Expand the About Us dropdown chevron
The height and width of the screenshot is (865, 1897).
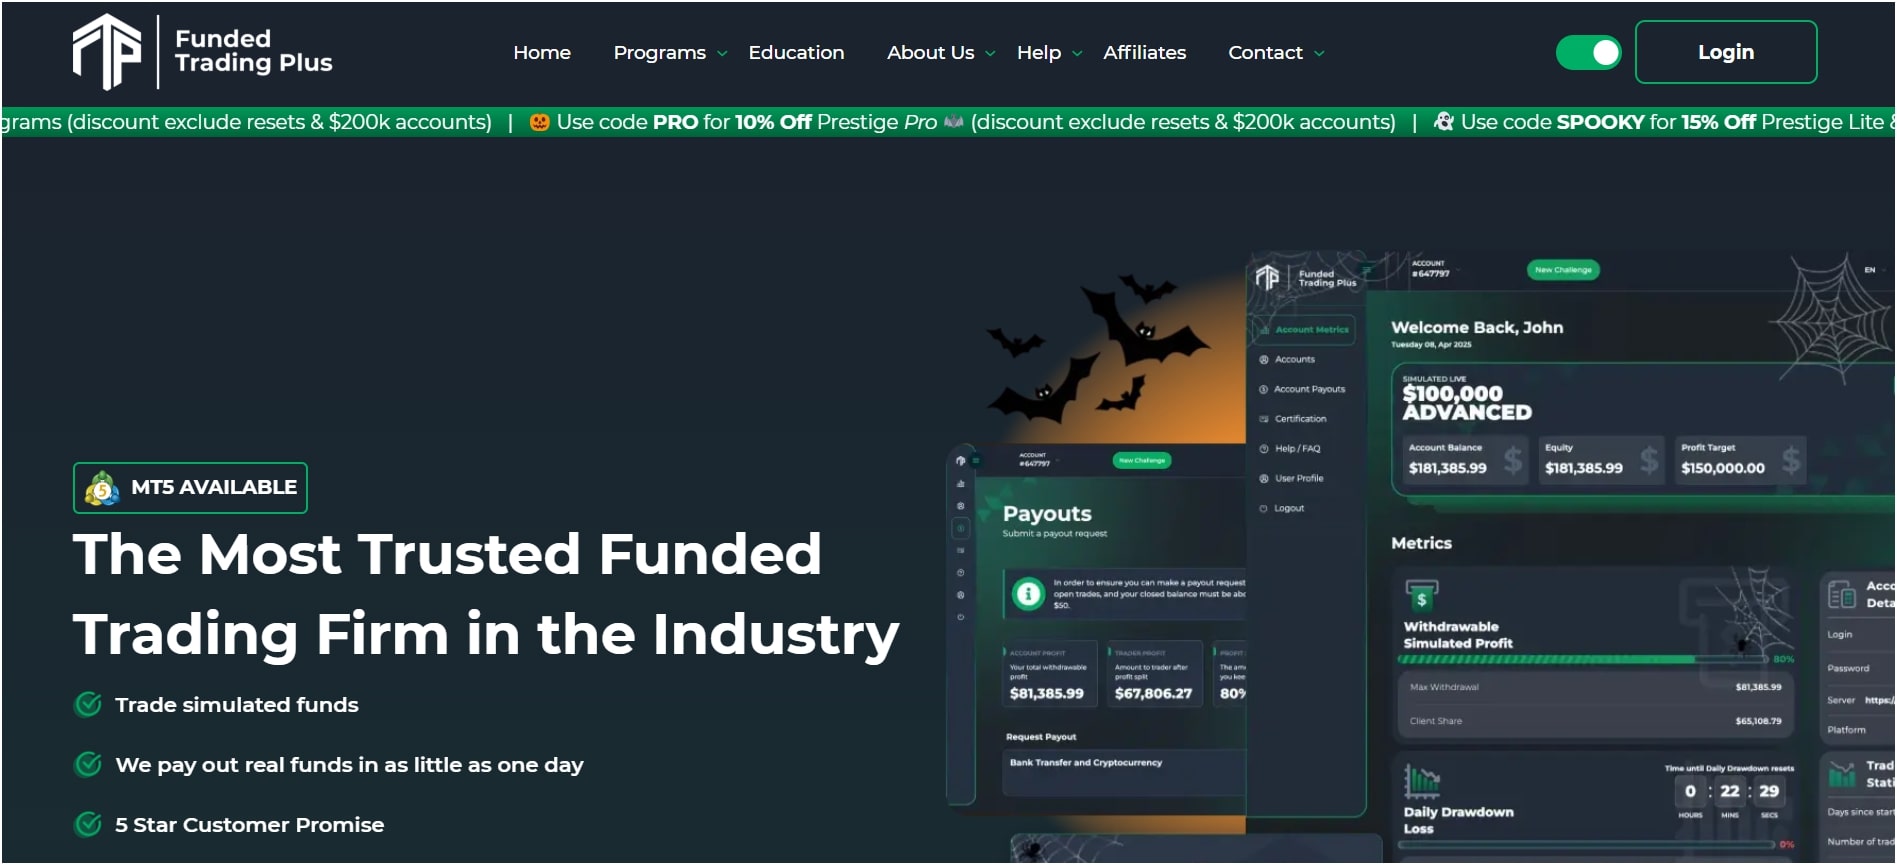990,54
